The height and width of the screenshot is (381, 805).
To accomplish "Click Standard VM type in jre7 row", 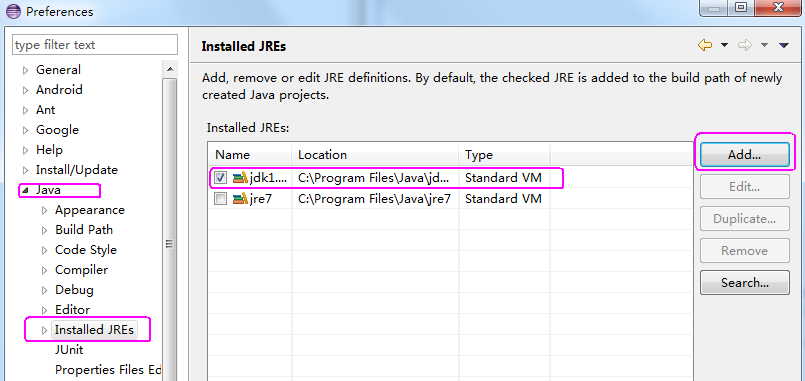I will coord(503,199).
